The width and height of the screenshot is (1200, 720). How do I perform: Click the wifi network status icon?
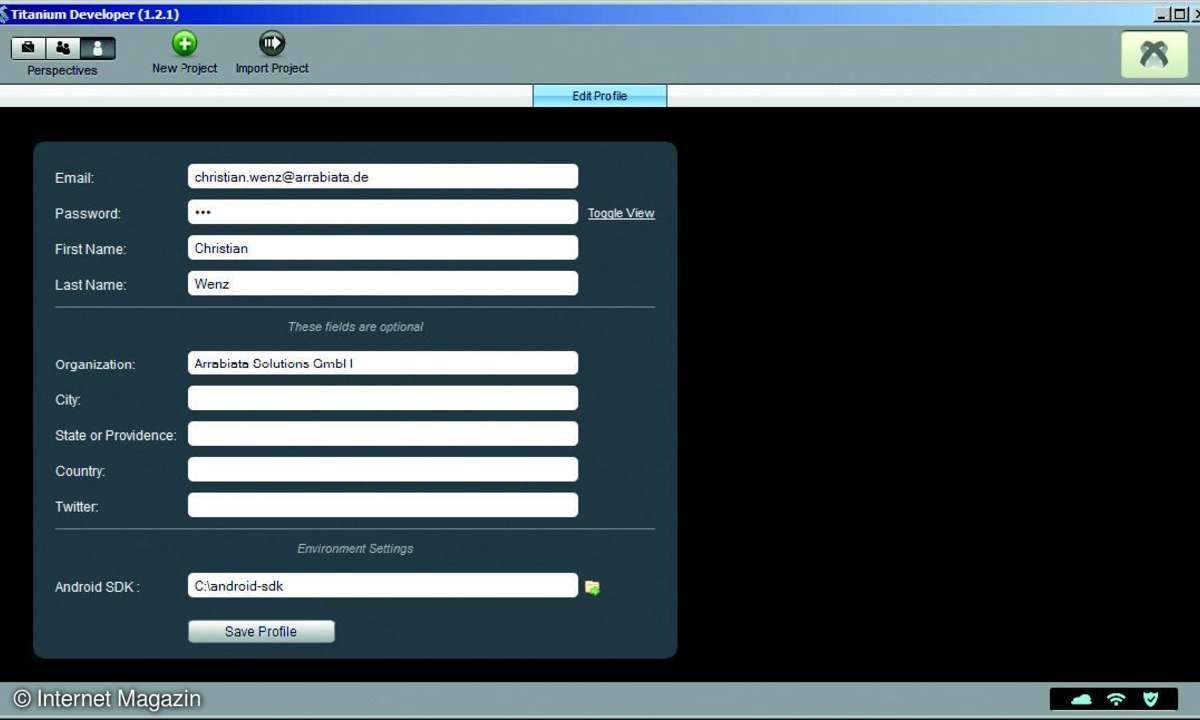(x=1116, y=699)
